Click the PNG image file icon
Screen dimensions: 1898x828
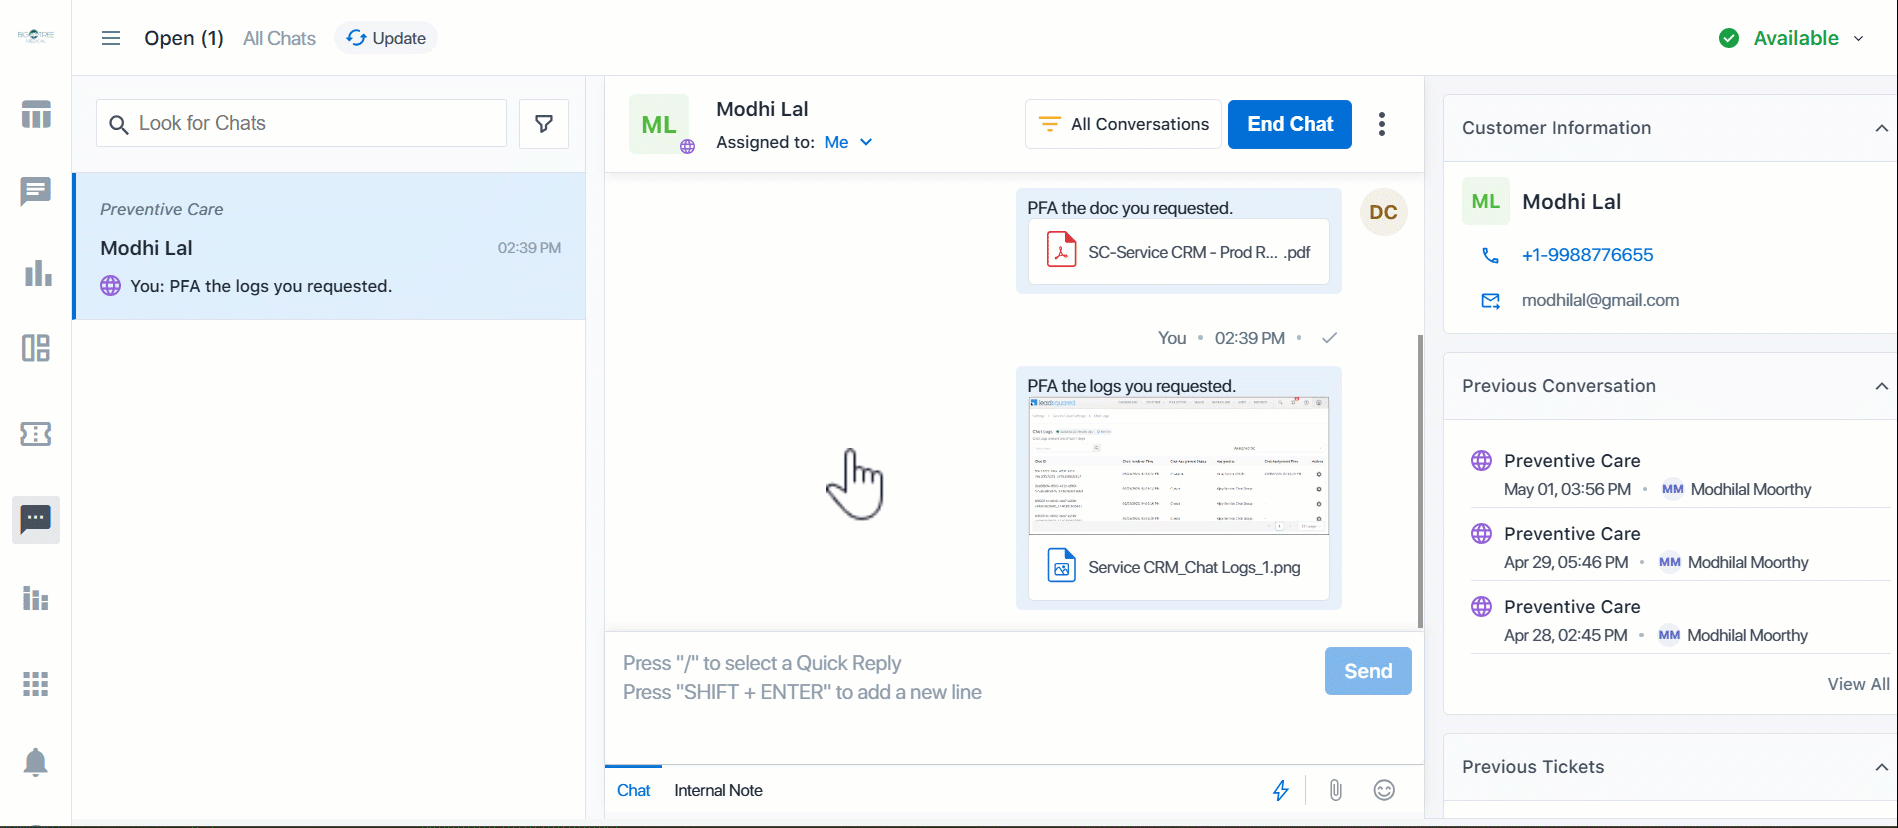tap(1061, 566)
